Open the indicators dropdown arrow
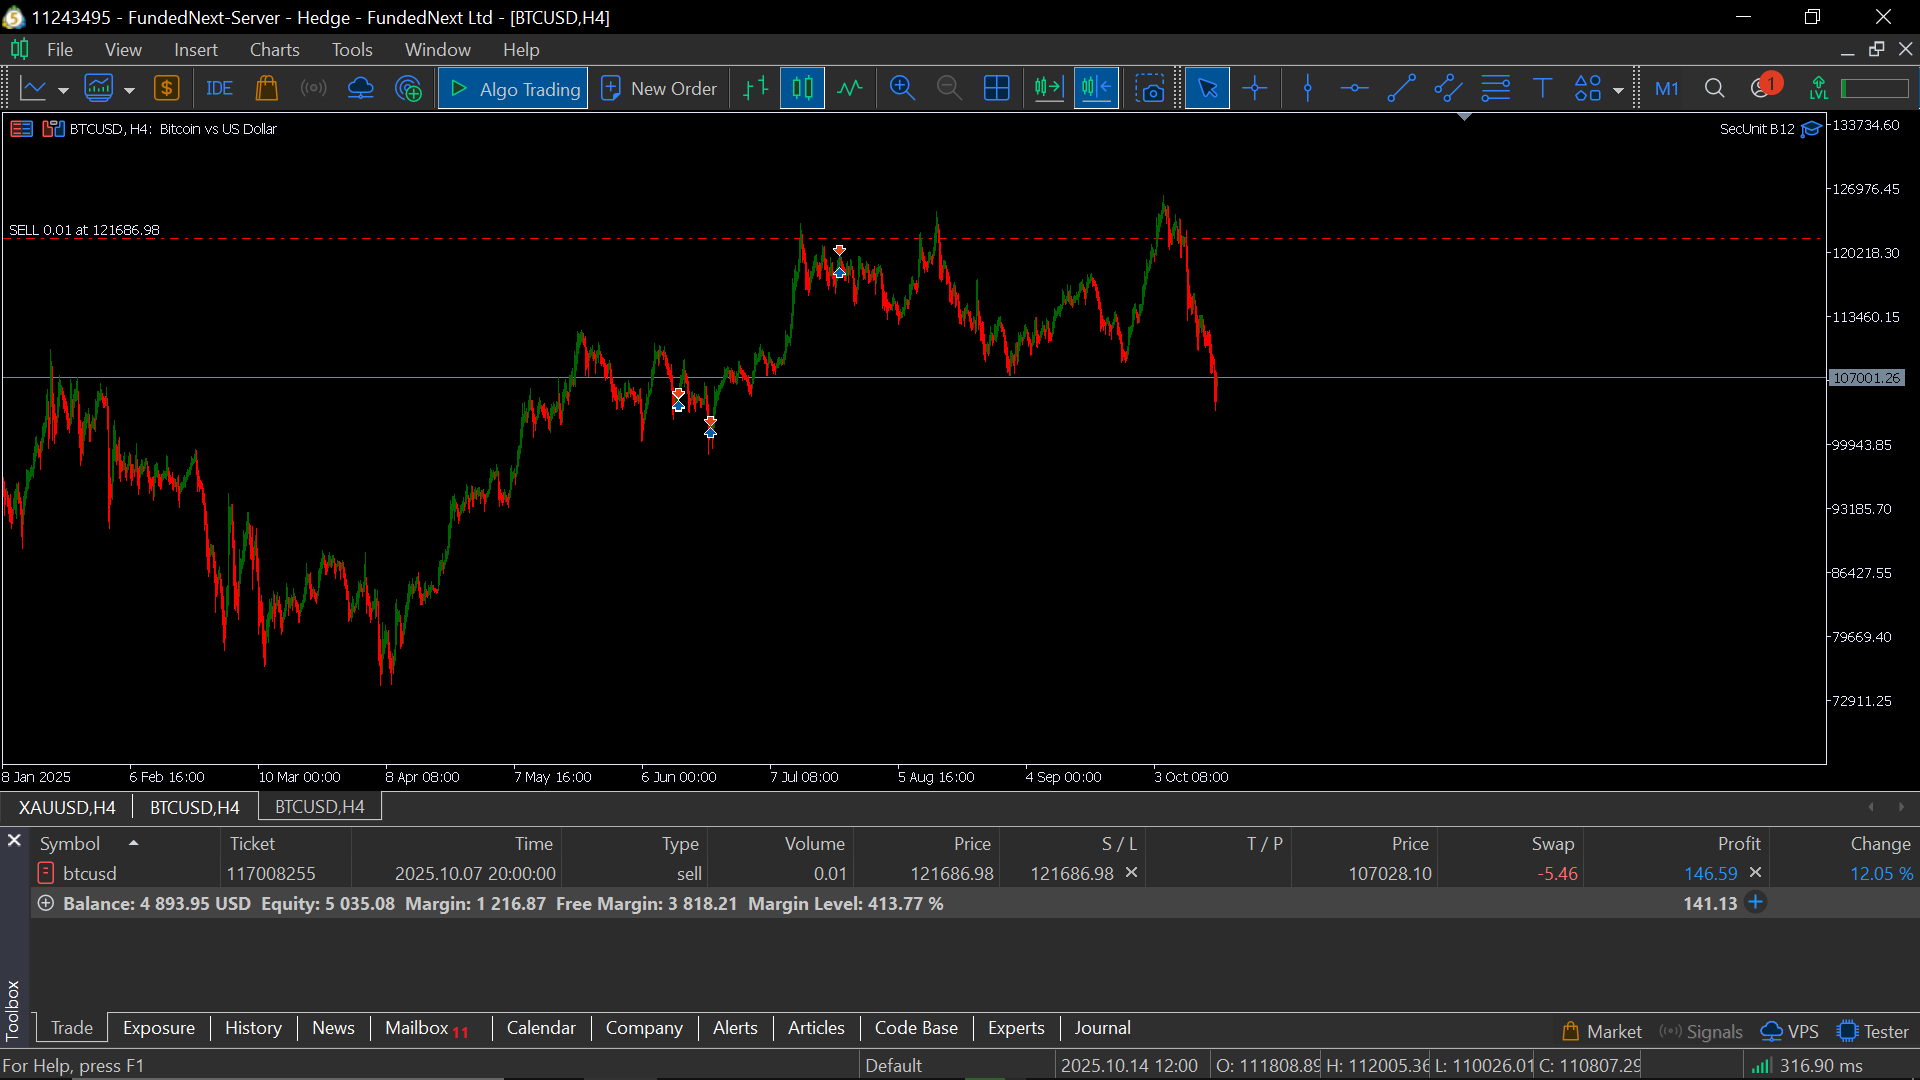Screen dimensions: 1920x1080 coord(129,90)
